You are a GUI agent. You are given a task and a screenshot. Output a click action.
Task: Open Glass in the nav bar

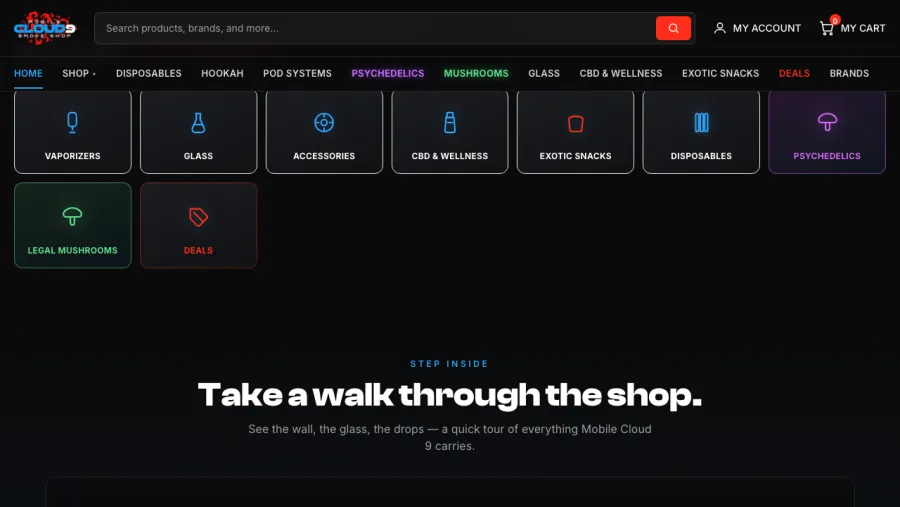tap(544, 73)
